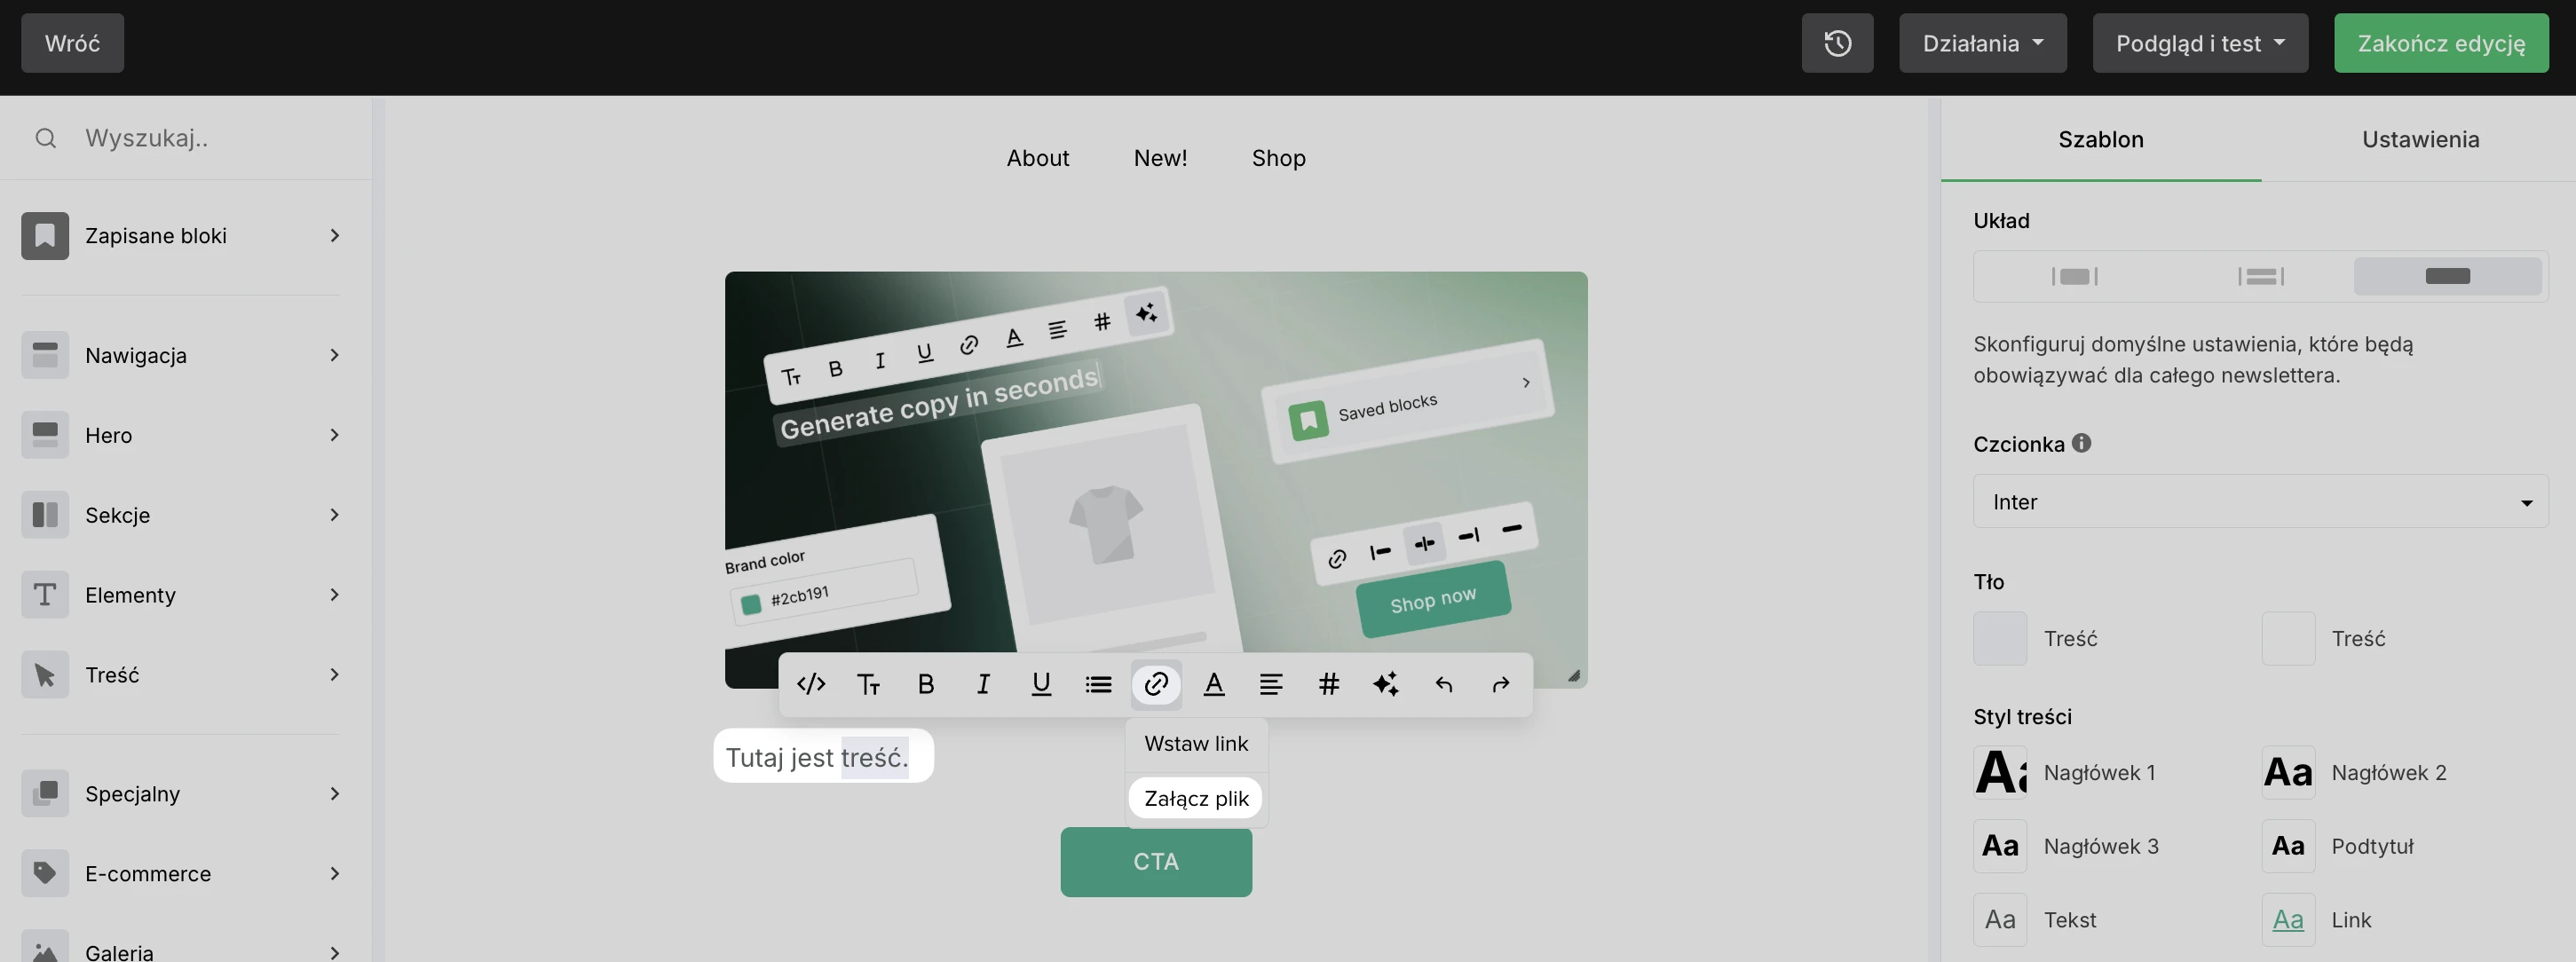Switch to the Szablon tab
The image size is (2576, 962).
[2101, 139]
